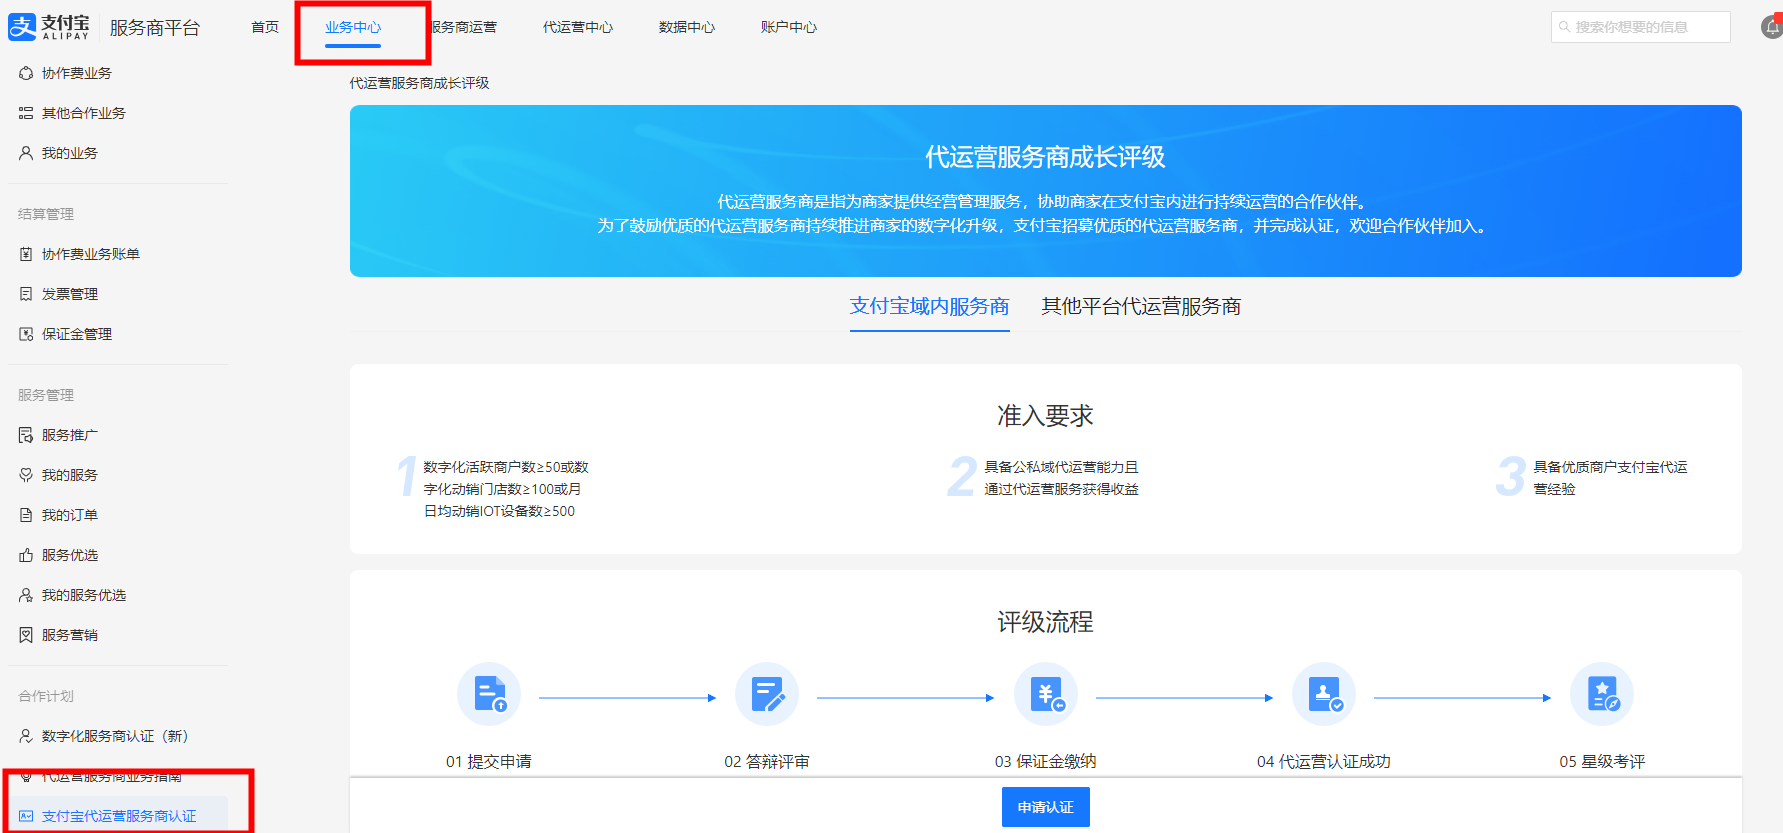This screenshot has width=1783, height=833.
Task: Click the 04 代运营认证成功 step icon
Action: click(1324, 694)
